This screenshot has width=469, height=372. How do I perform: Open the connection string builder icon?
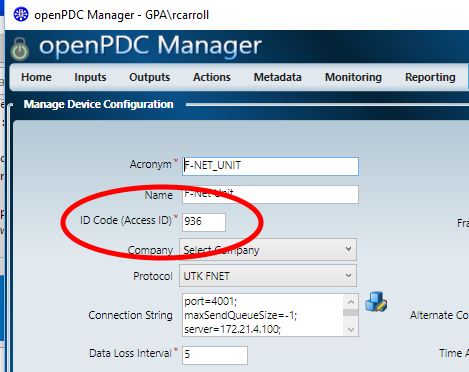coord(376,302)
